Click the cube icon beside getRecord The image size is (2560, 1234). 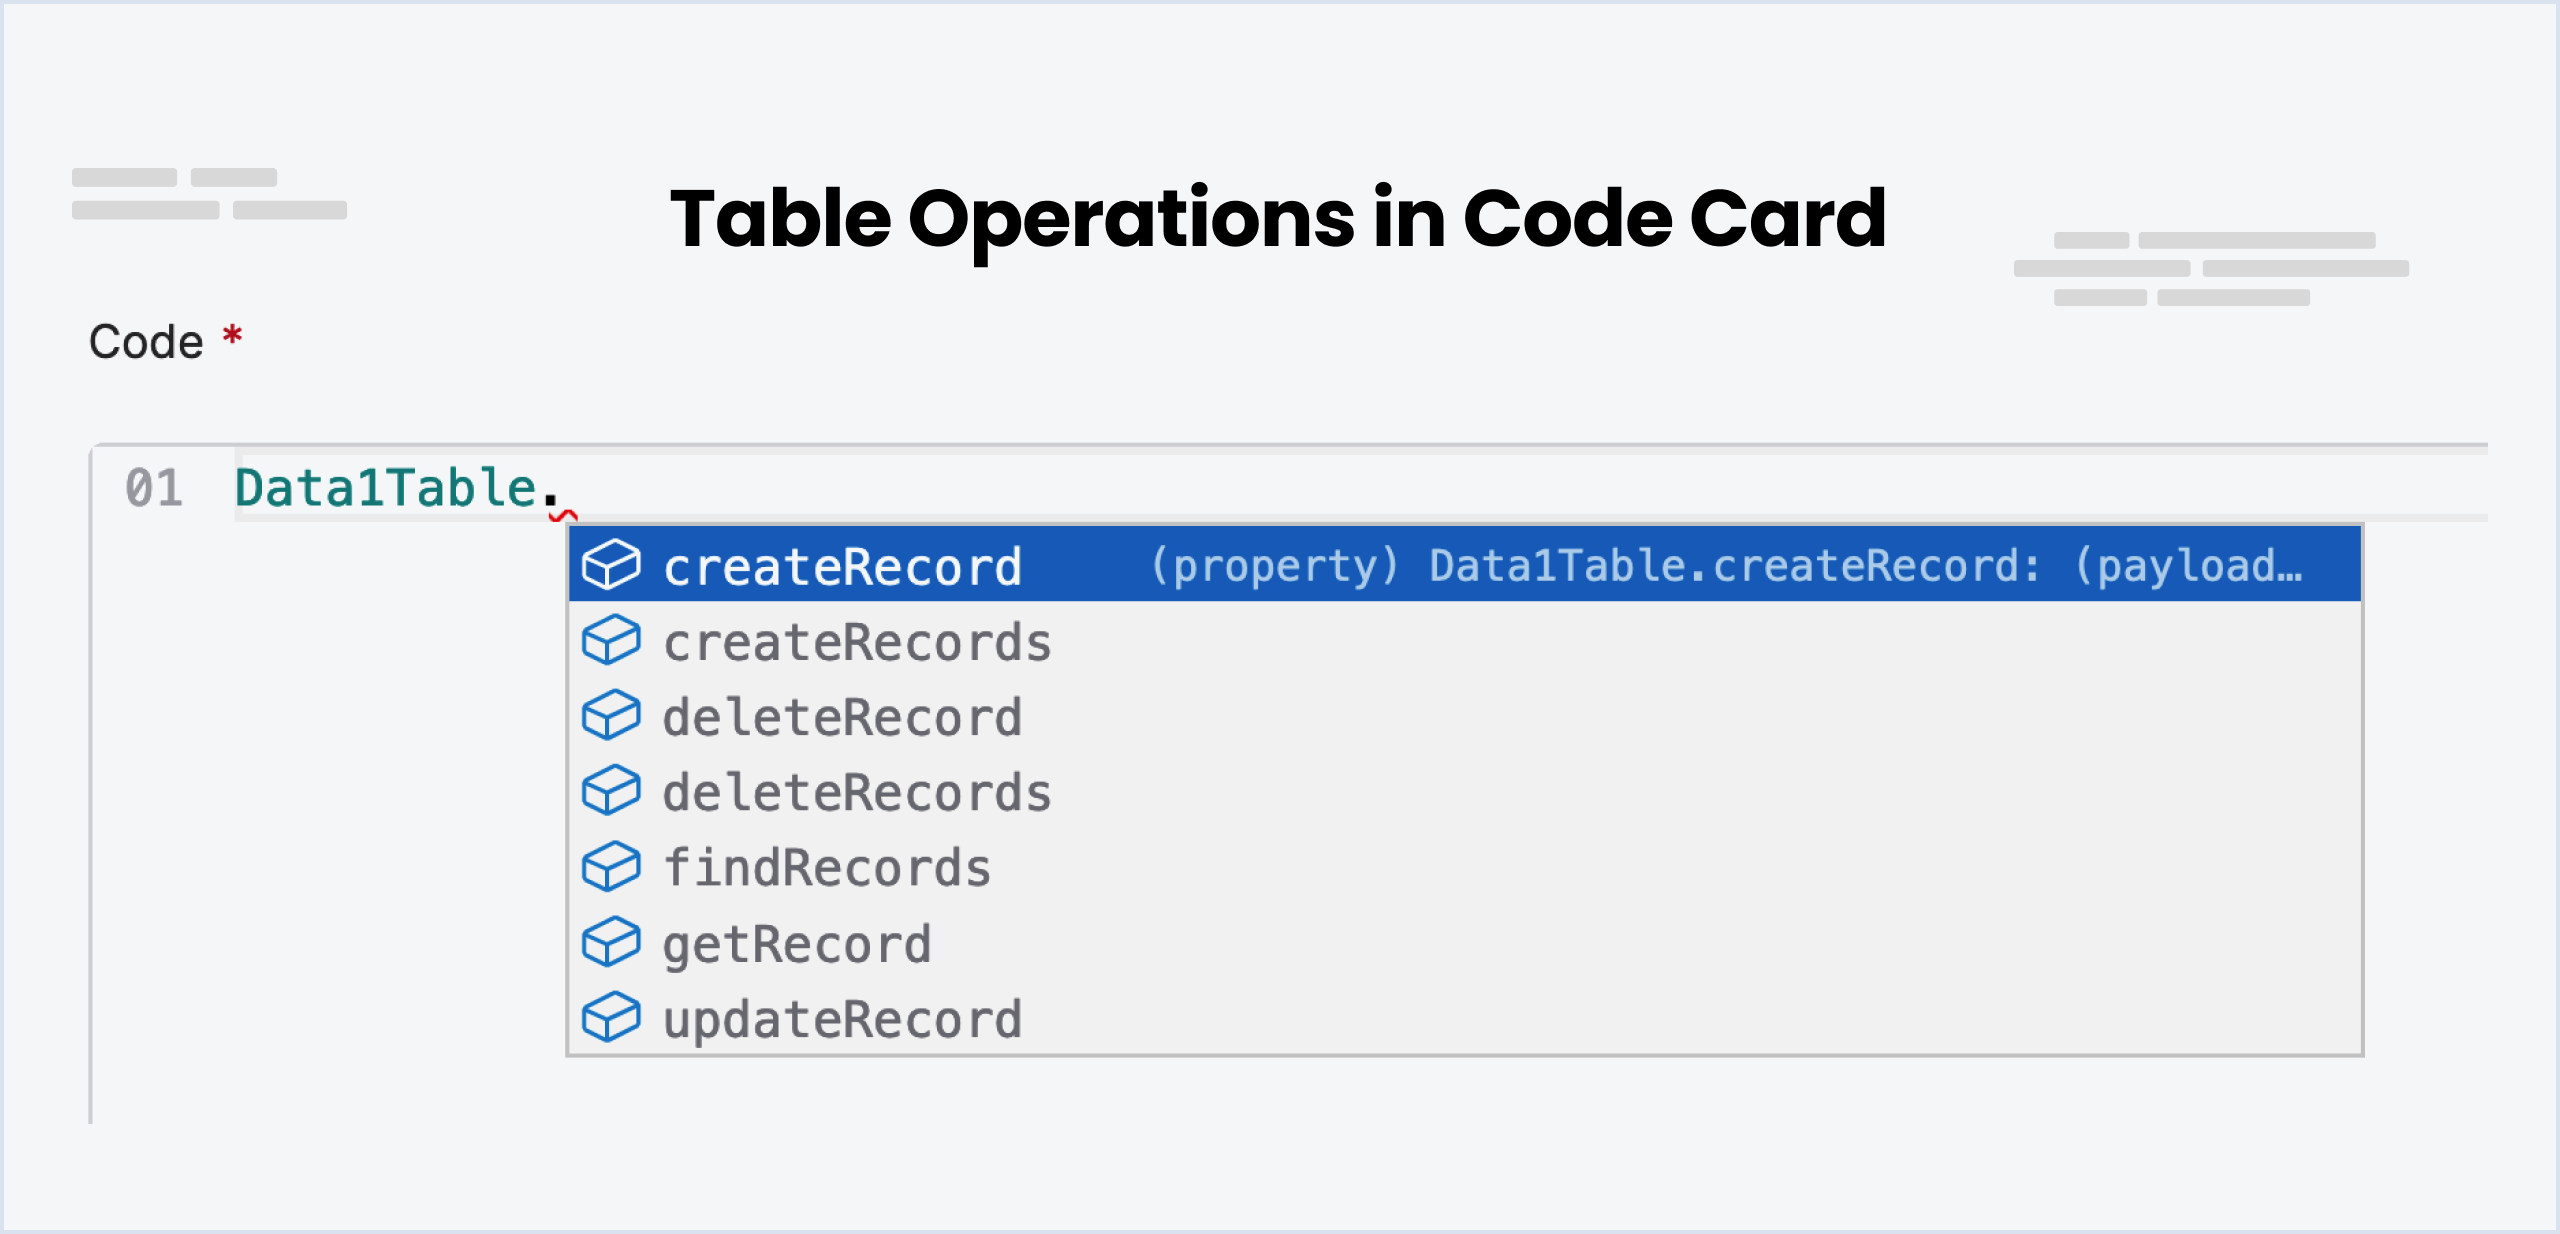coord(611,942)
